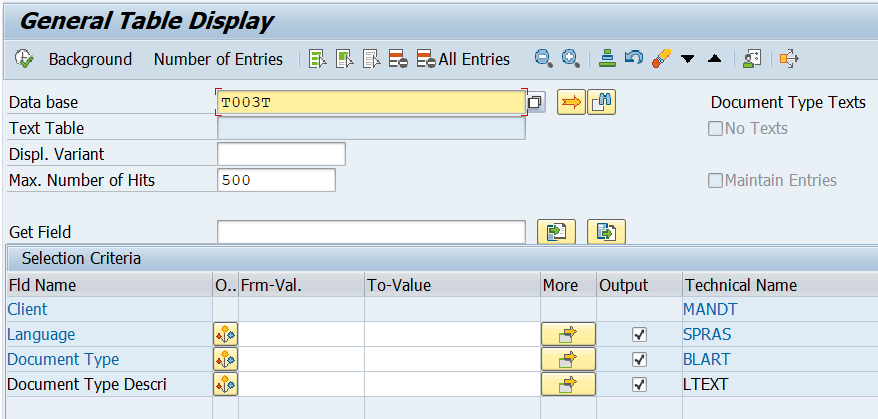
Task: Click technical name LTEXT
Action: [x=706, y=384]
